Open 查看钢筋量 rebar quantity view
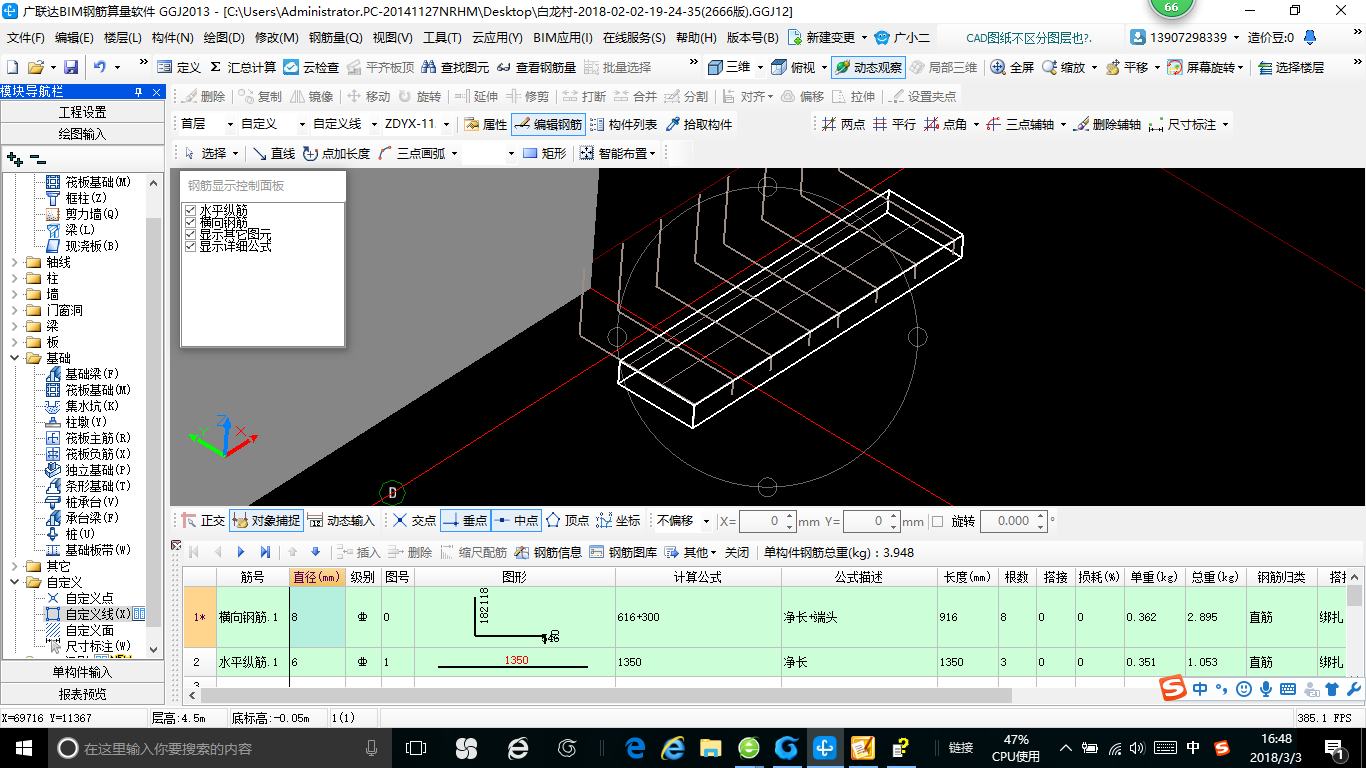The width and height of the screenshot is (1366, 768). click(x=537, y=67)
